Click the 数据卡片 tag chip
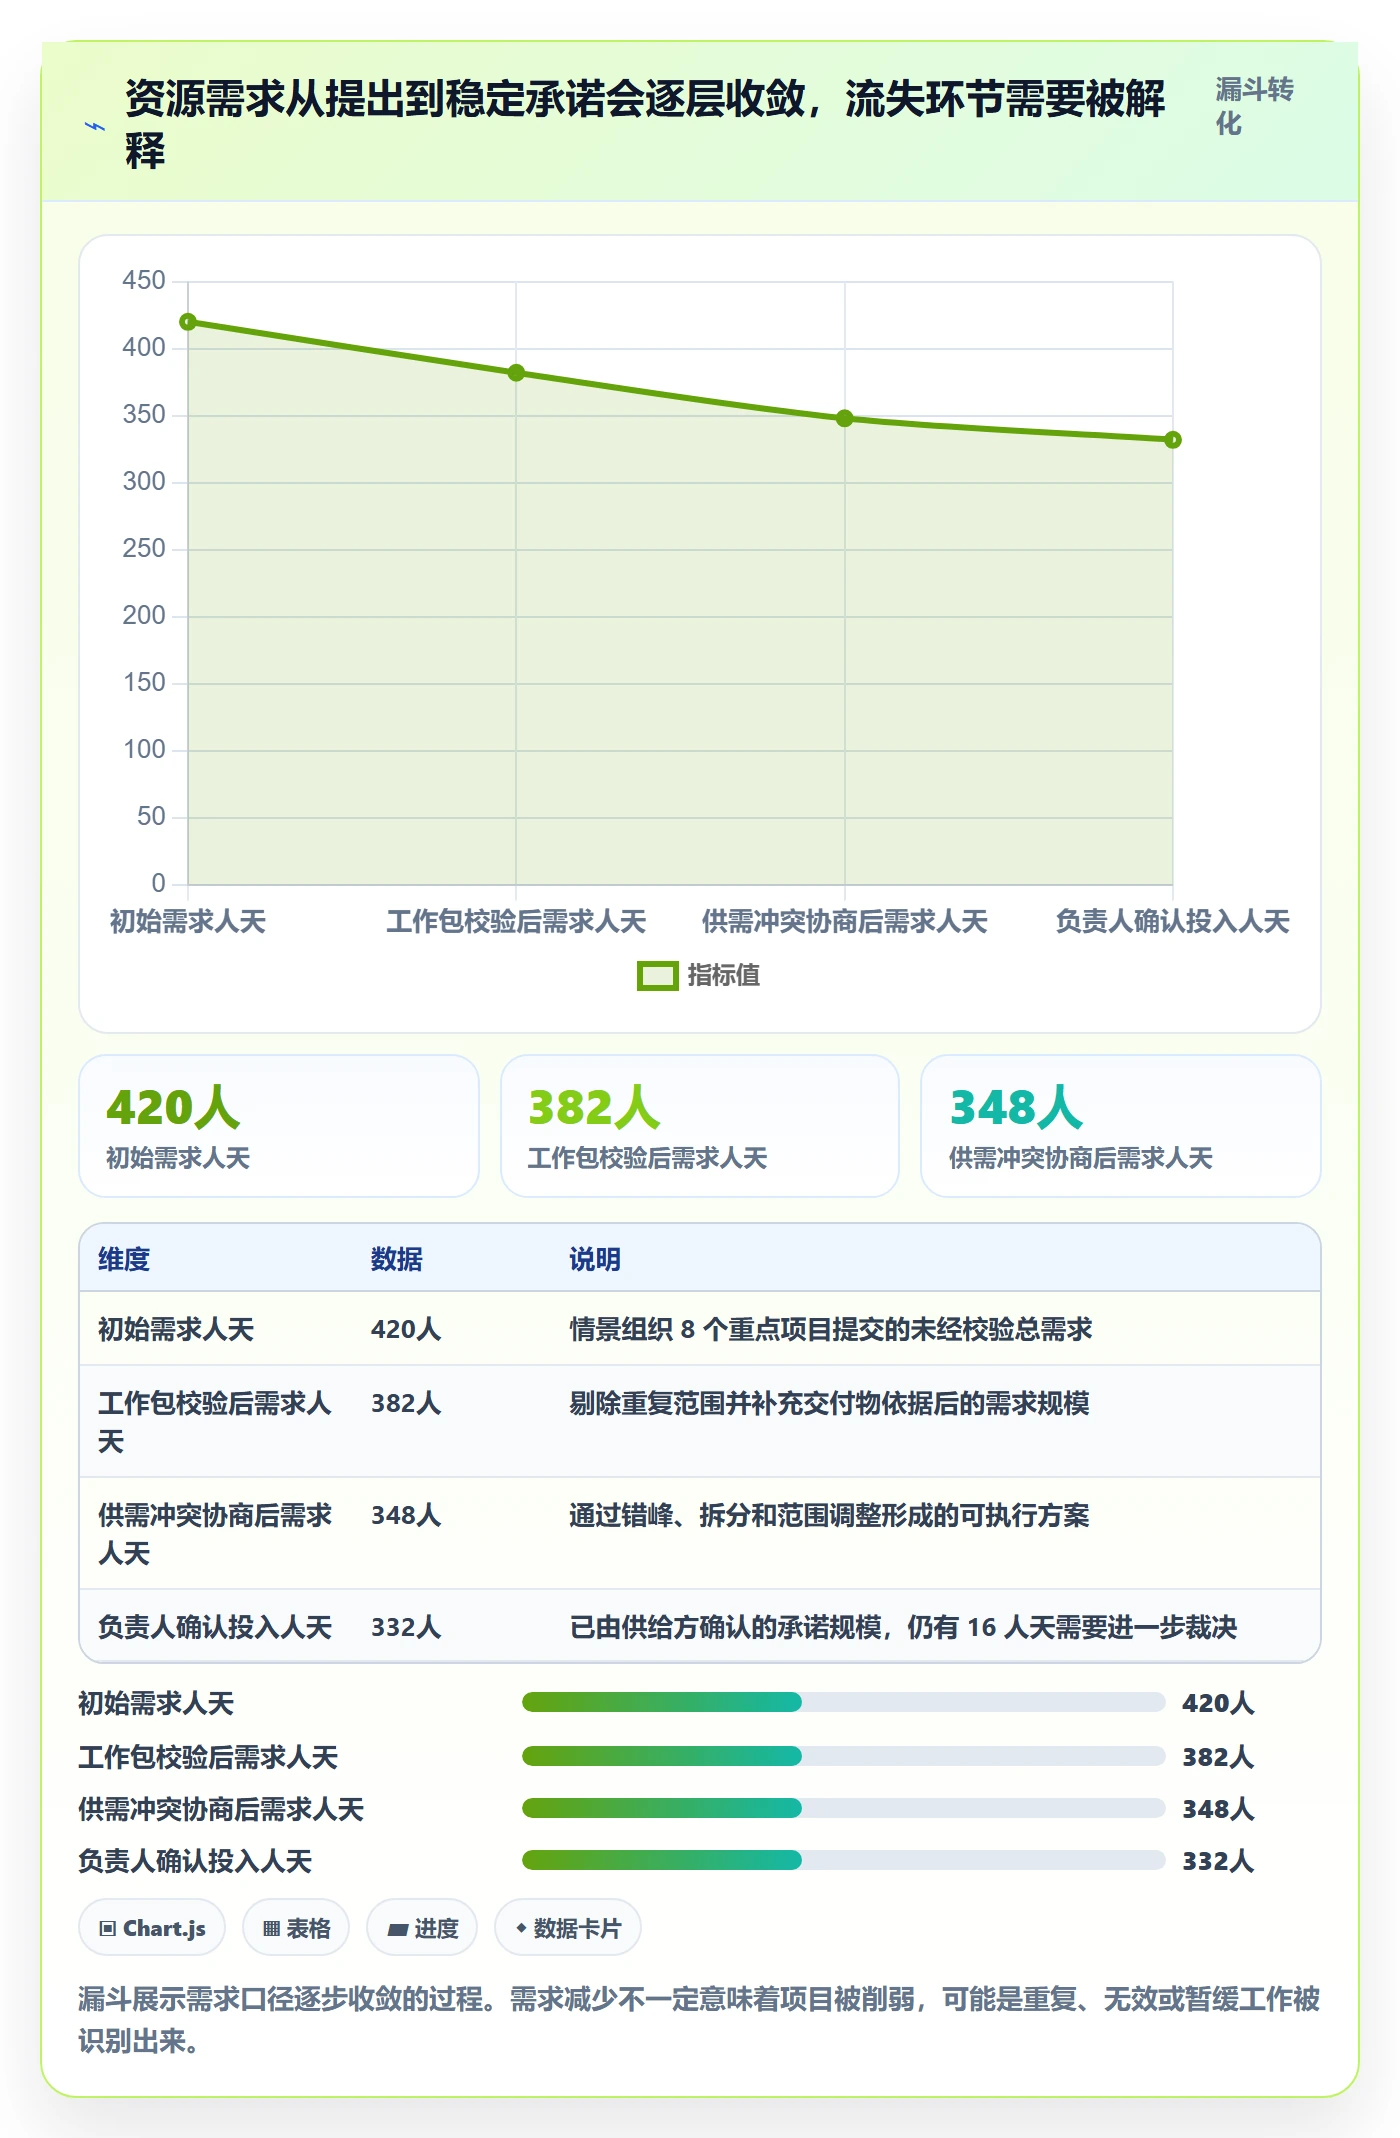This screenshot has width=1400, height=2138. tap(568, 1928)
